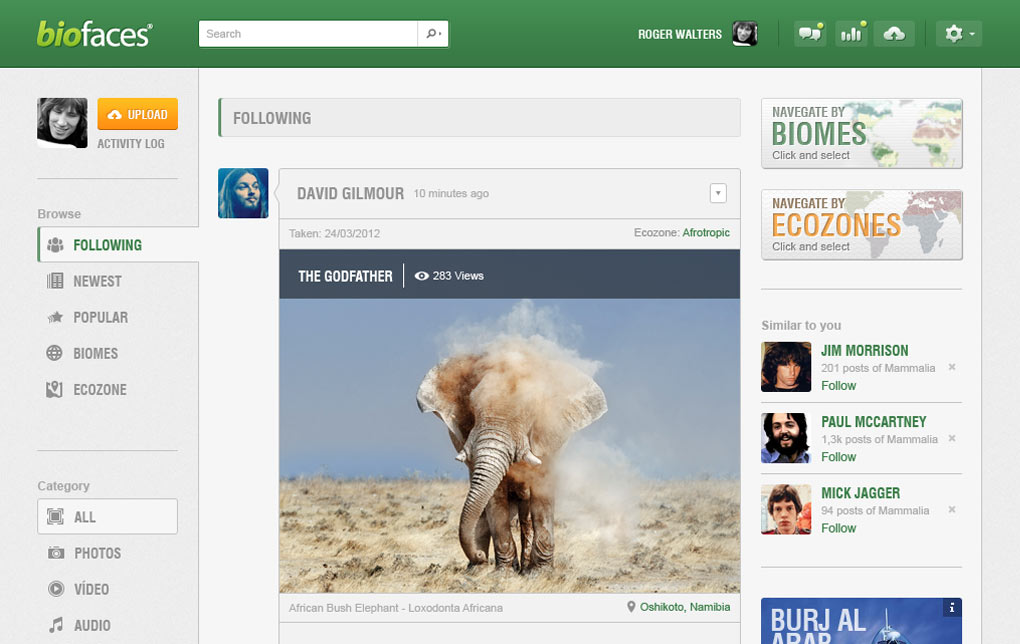Open the Oshikoto, Namibia location link
Screen dimensions: 1020x644
685,607
